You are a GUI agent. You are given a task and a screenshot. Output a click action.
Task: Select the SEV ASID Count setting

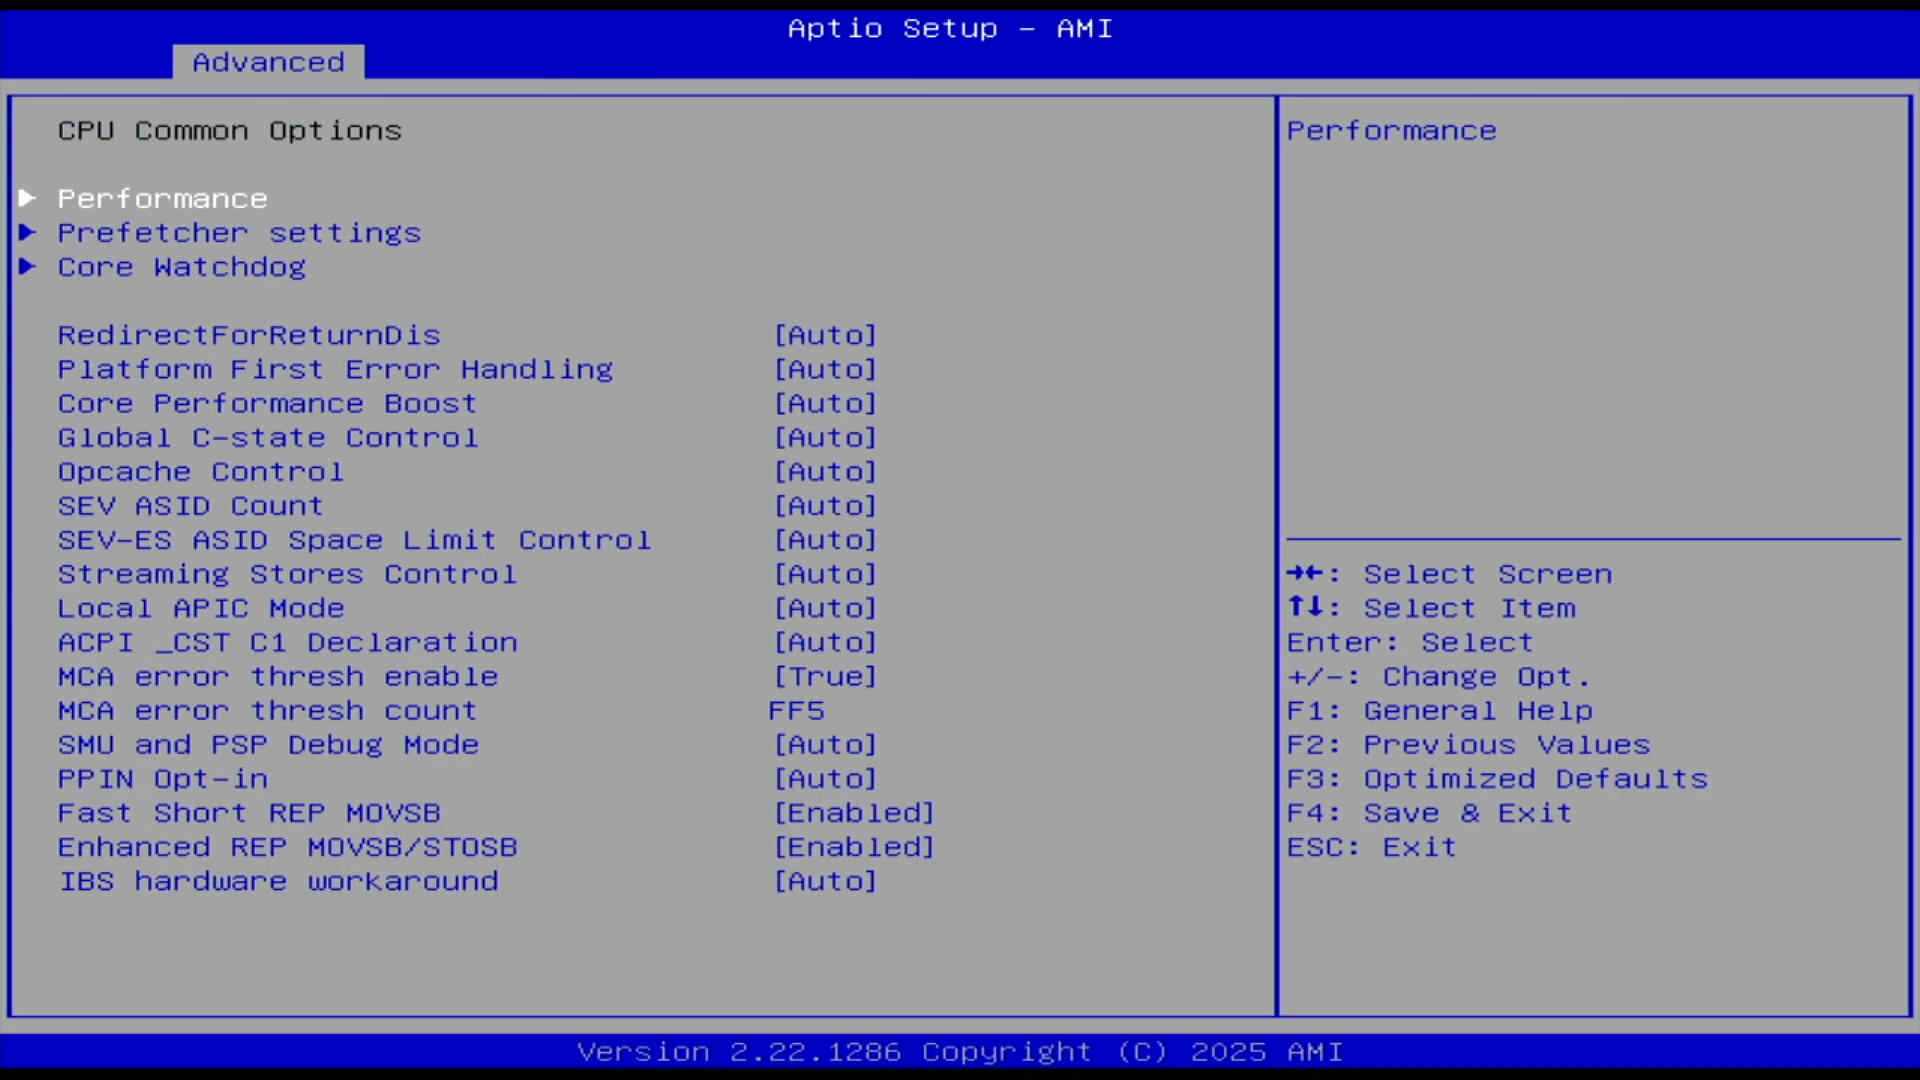tap(190, 506)
